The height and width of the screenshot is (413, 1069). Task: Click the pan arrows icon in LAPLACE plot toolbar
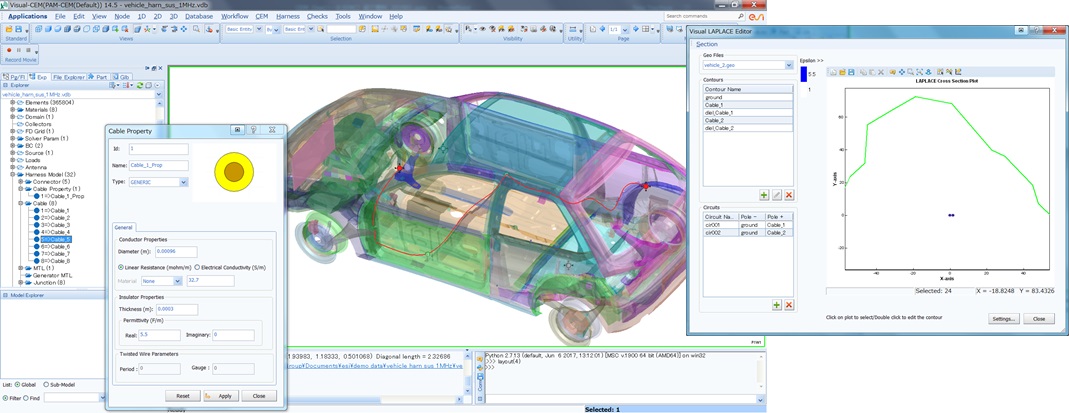coord(902,72)
